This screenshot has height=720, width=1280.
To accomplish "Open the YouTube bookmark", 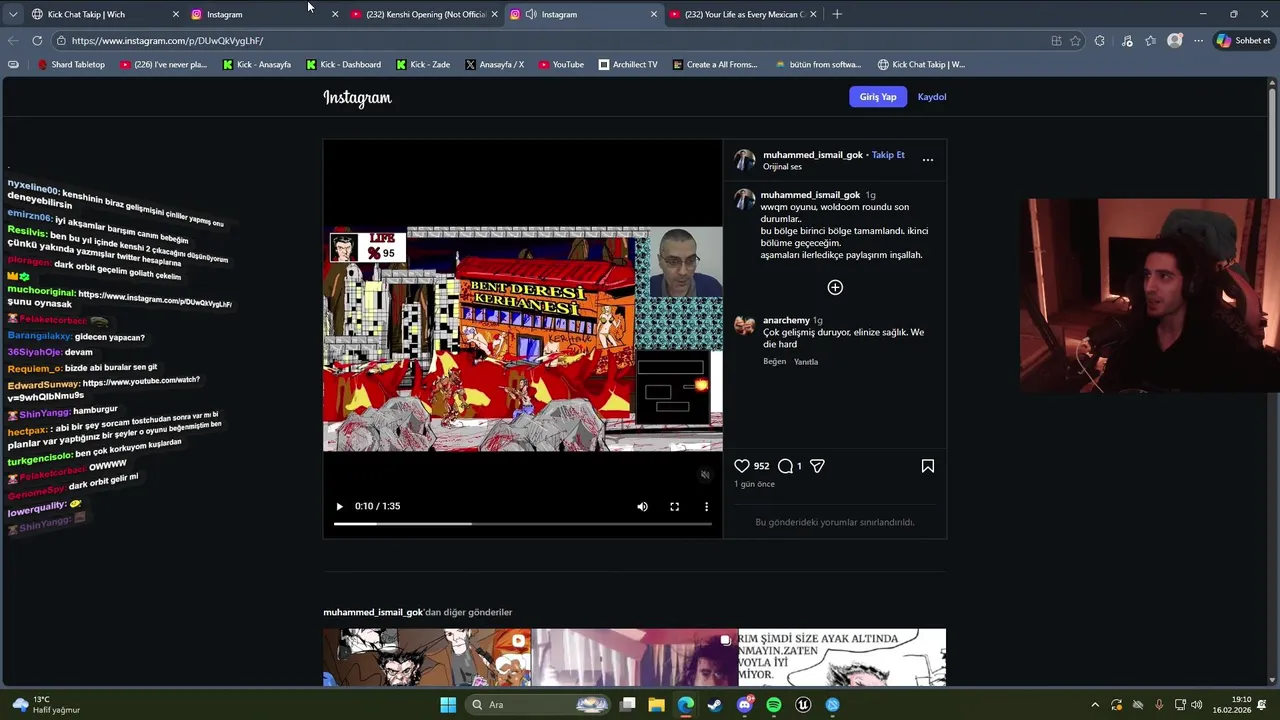I will click(x=561, y=64).
